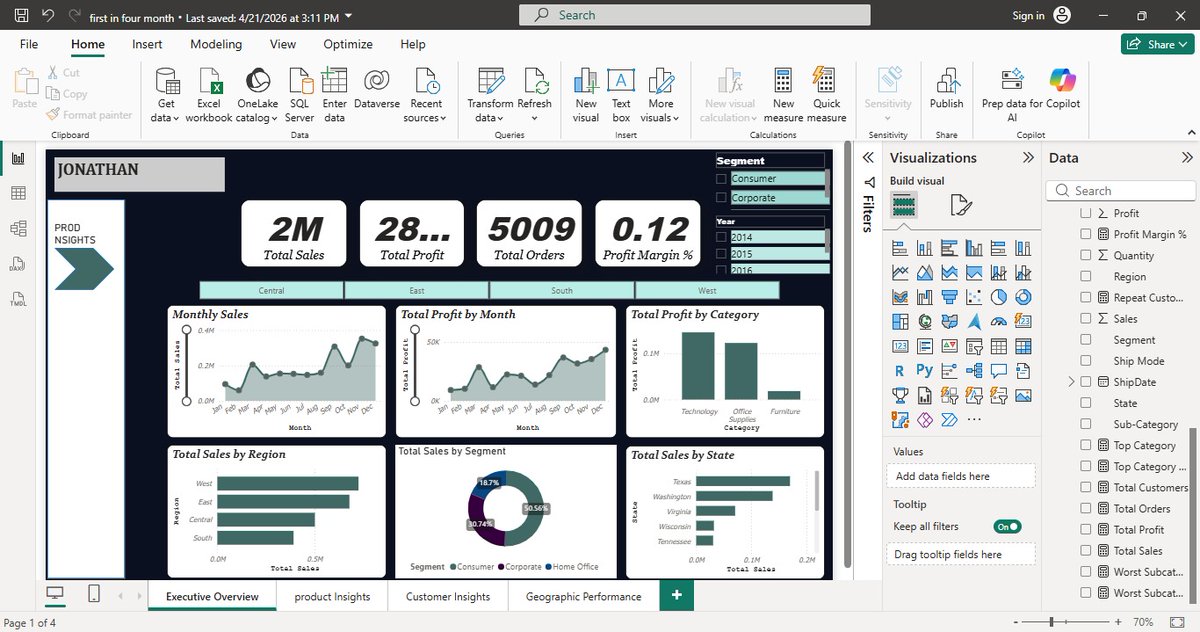Switch to the Optimize ribbon tab
The height and width of the screenshot is (632, 1200).
[x=348, y=44]
